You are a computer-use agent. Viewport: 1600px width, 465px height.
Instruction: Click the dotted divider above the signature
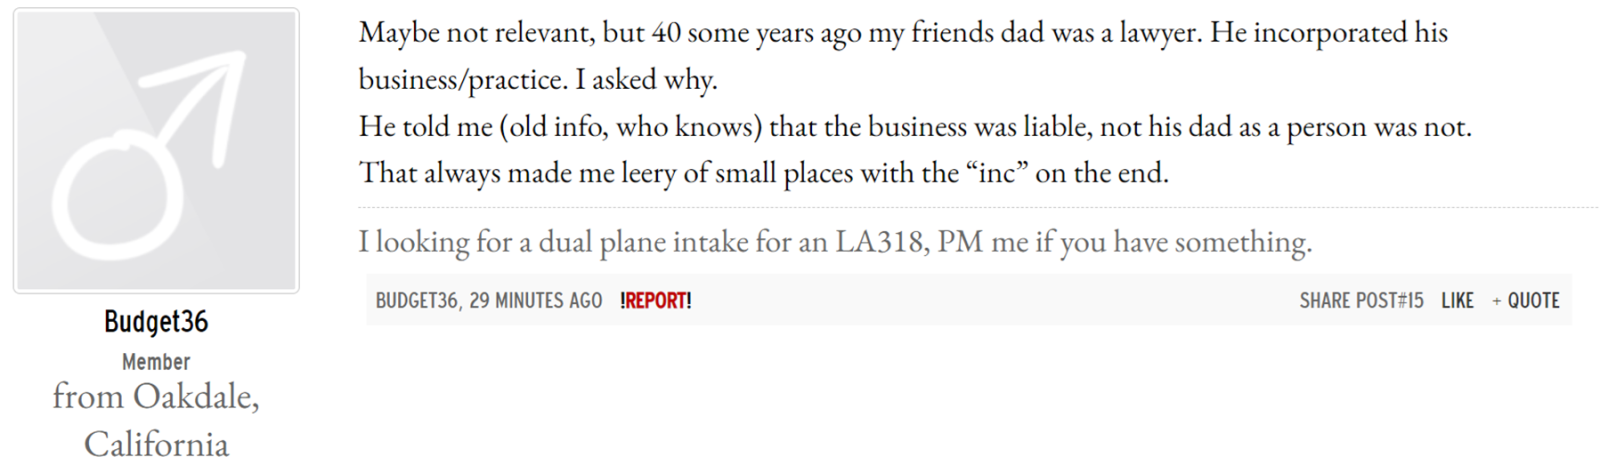(x=978, y=207)
